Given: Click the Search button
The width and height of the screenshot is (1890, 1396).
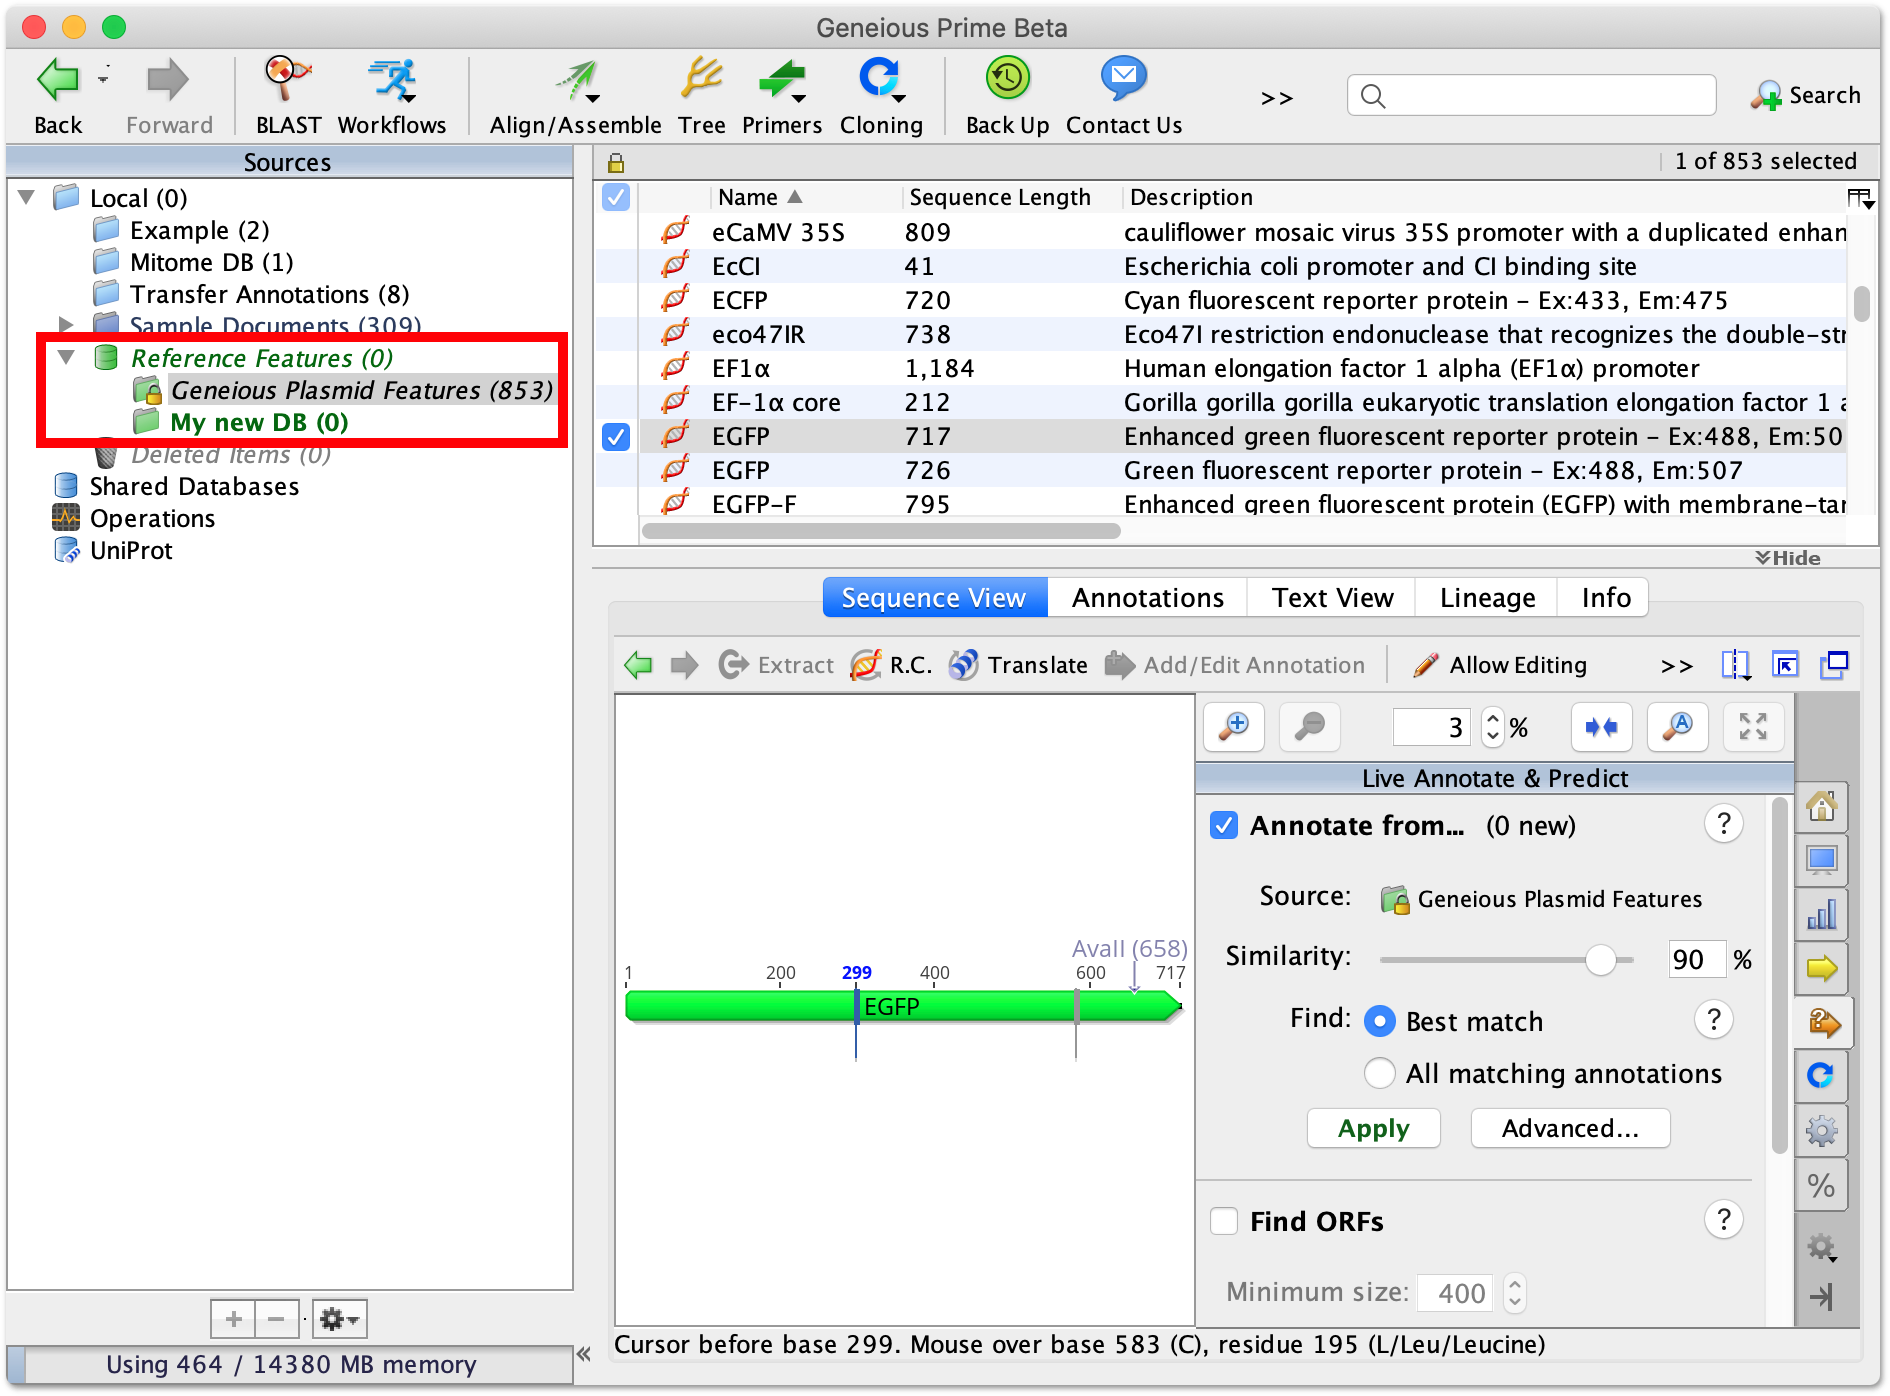Looking at the screenshot, I should point(1805,95).
